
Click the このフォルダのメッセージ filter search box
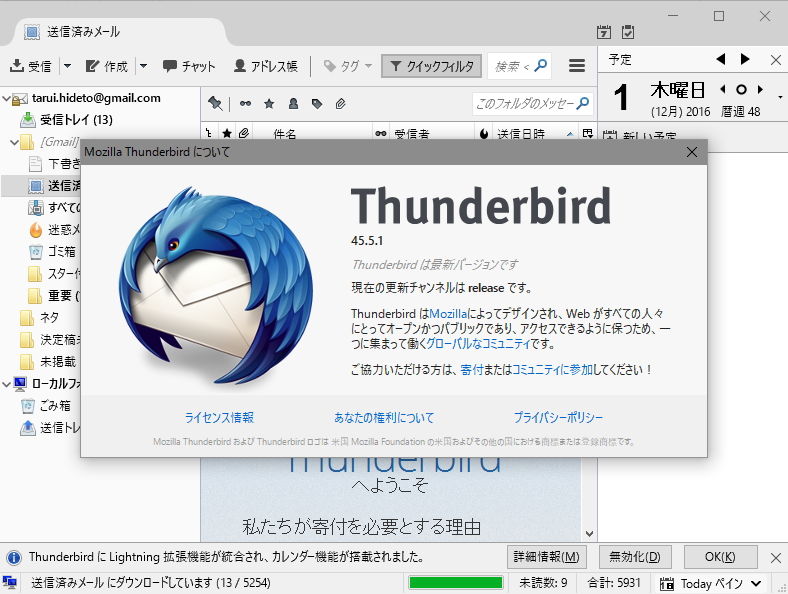(532, 104)
